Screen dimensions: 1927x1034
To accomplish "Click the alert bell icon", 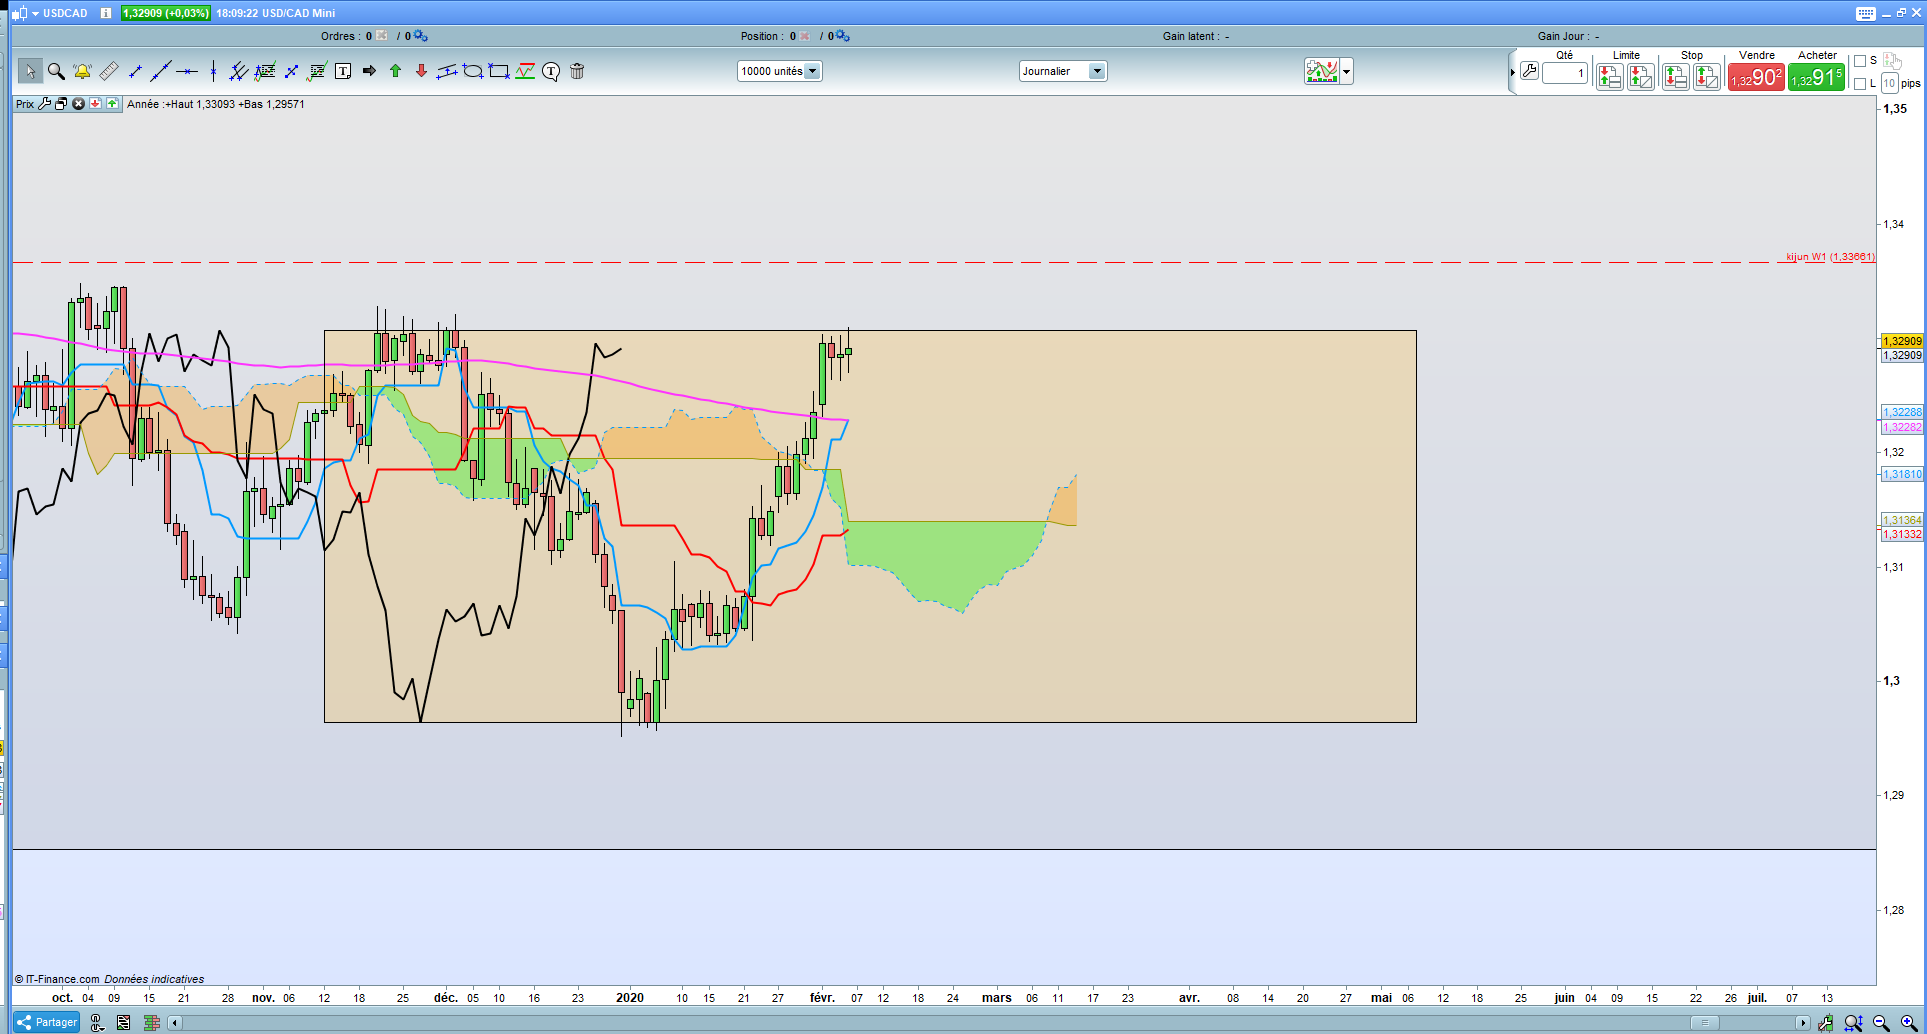I will [82, 71].
